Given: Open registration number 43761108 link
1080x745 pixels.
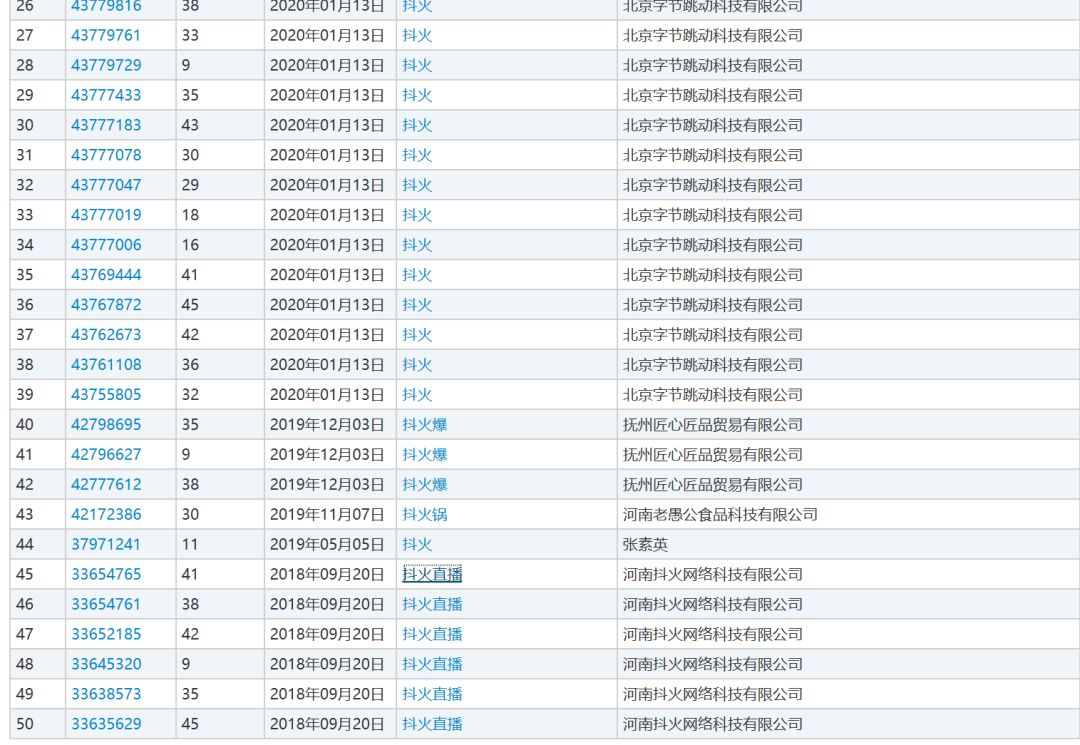Looking at the screenshot, I should coord(106,365).
